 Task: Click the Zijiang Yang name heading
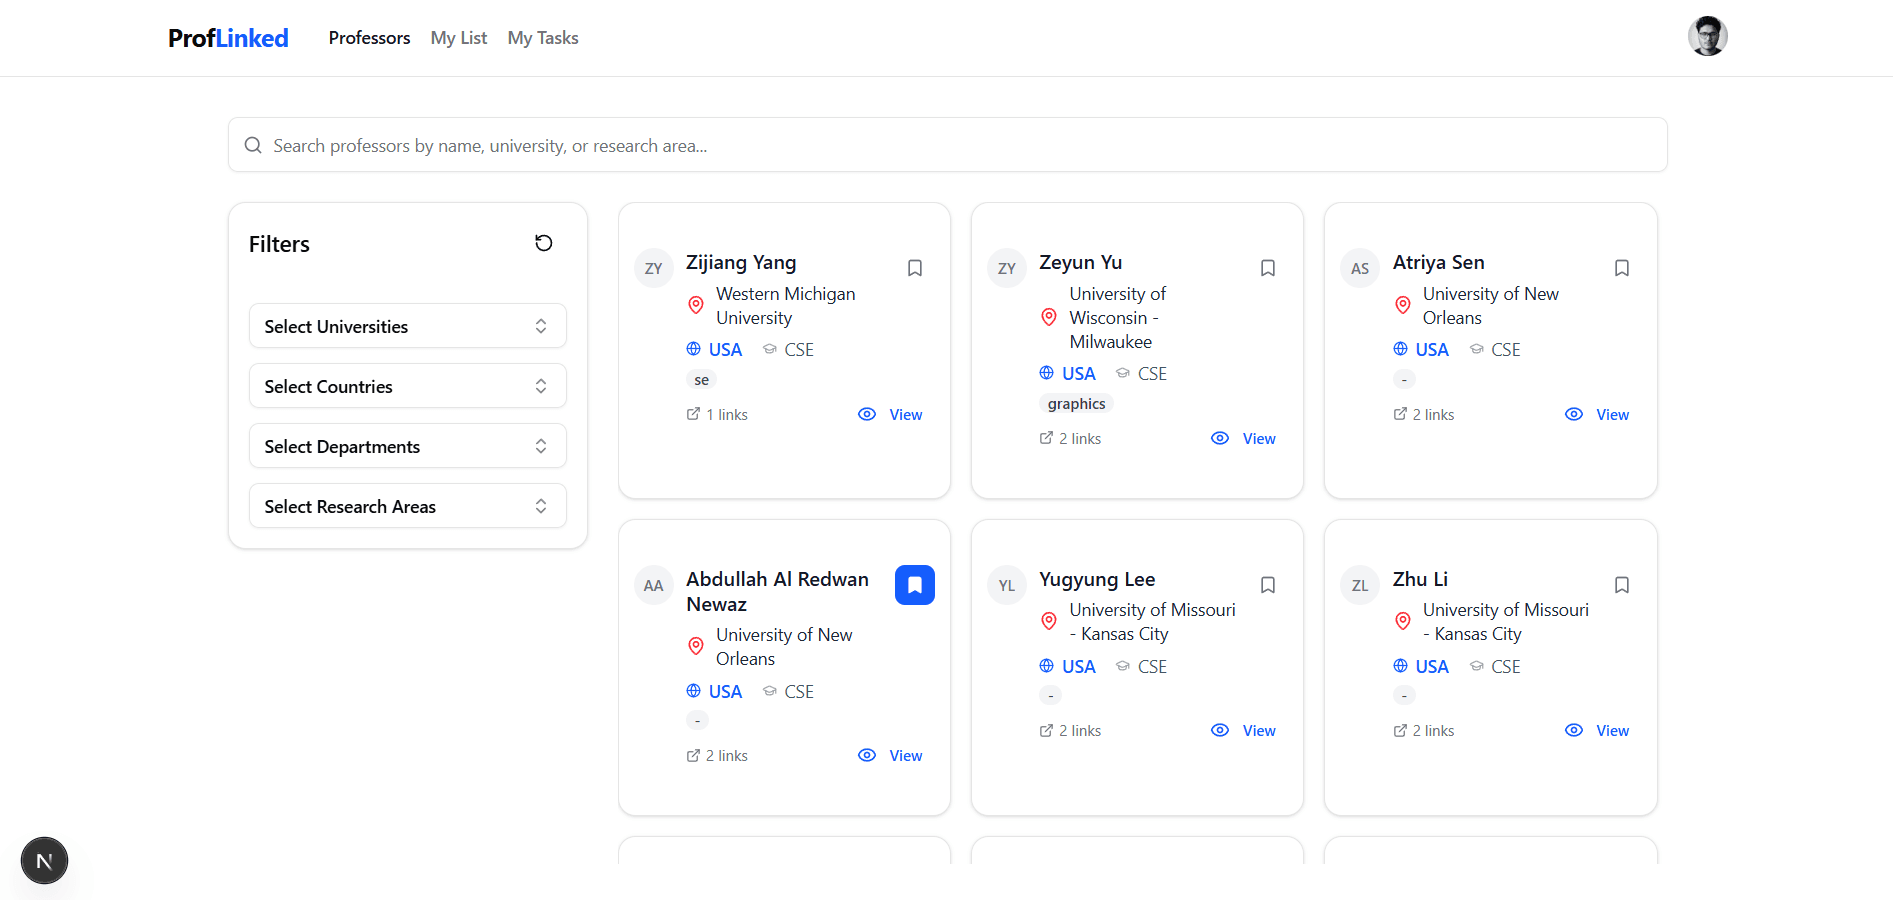(741, 262)
